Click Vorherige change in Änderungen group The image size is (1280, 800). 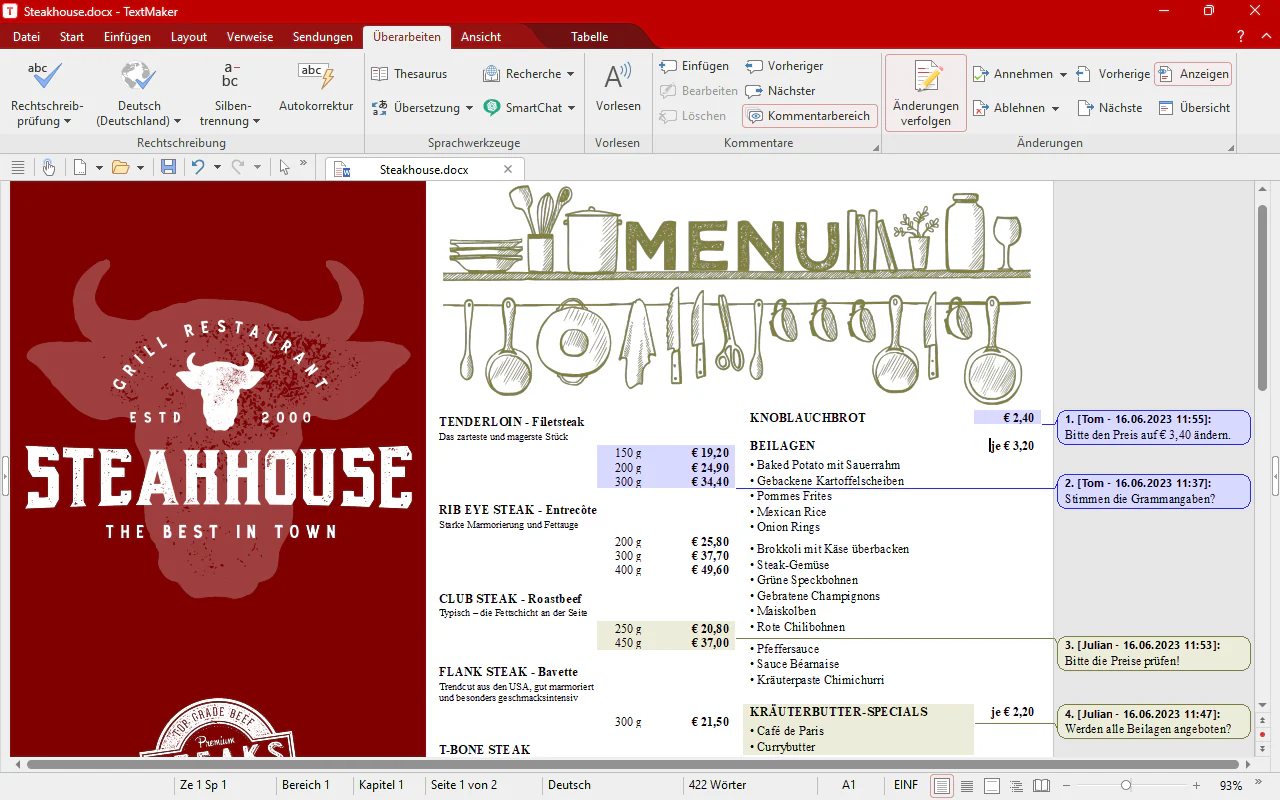[x=1113, y=74]
